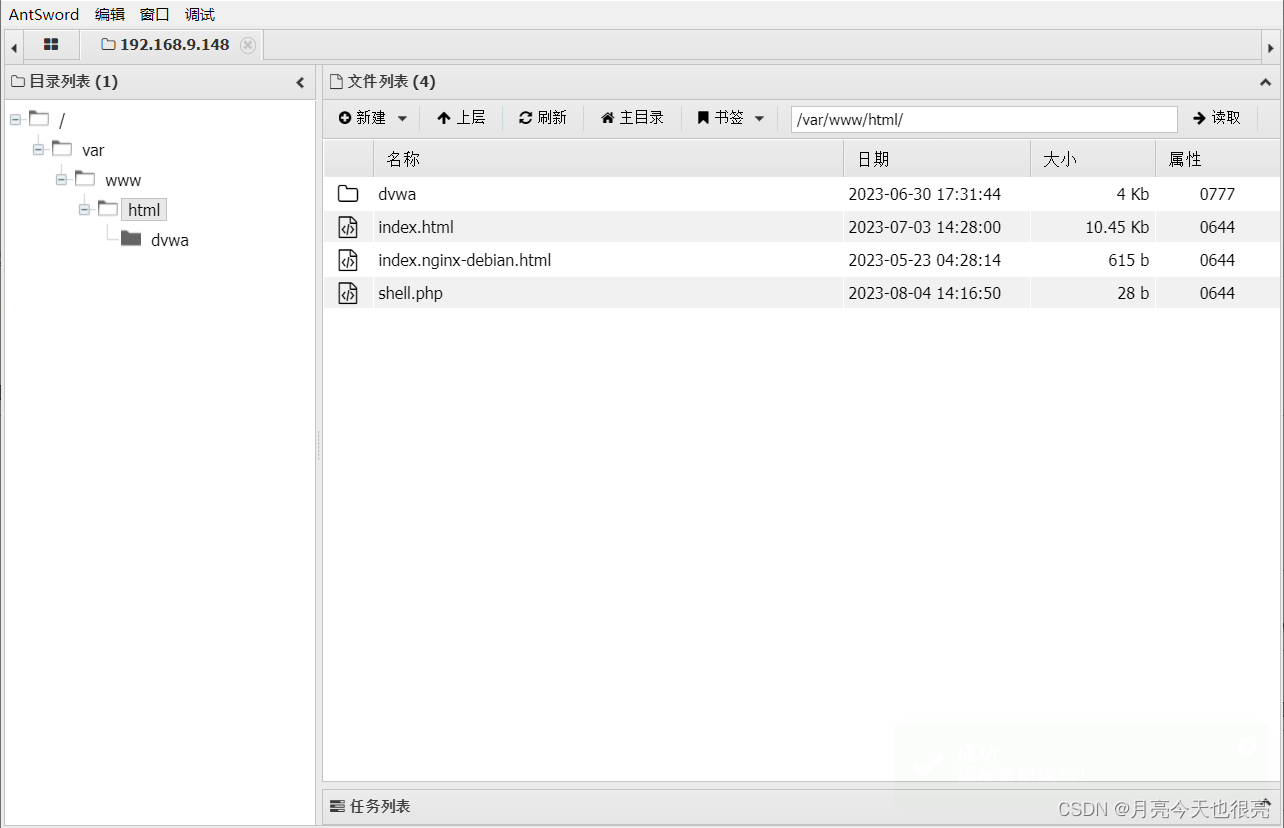Select the index.html file name
The width and height of the screenshot is (1284, 828).
416,227
